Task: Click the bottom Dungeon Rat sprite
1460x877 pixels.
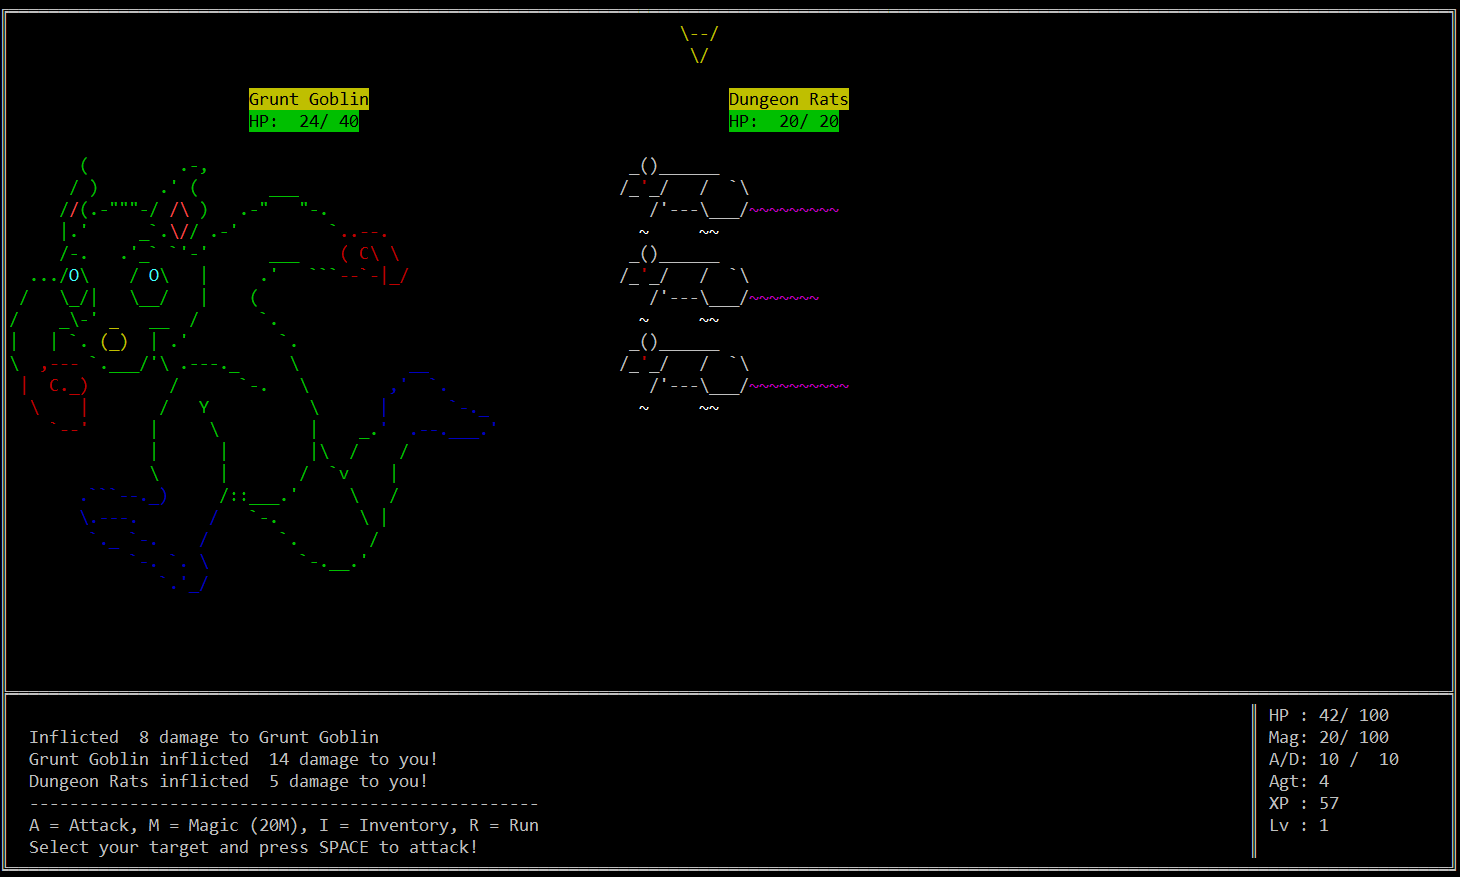Action: pyautogui.click(x=735, y=373)
